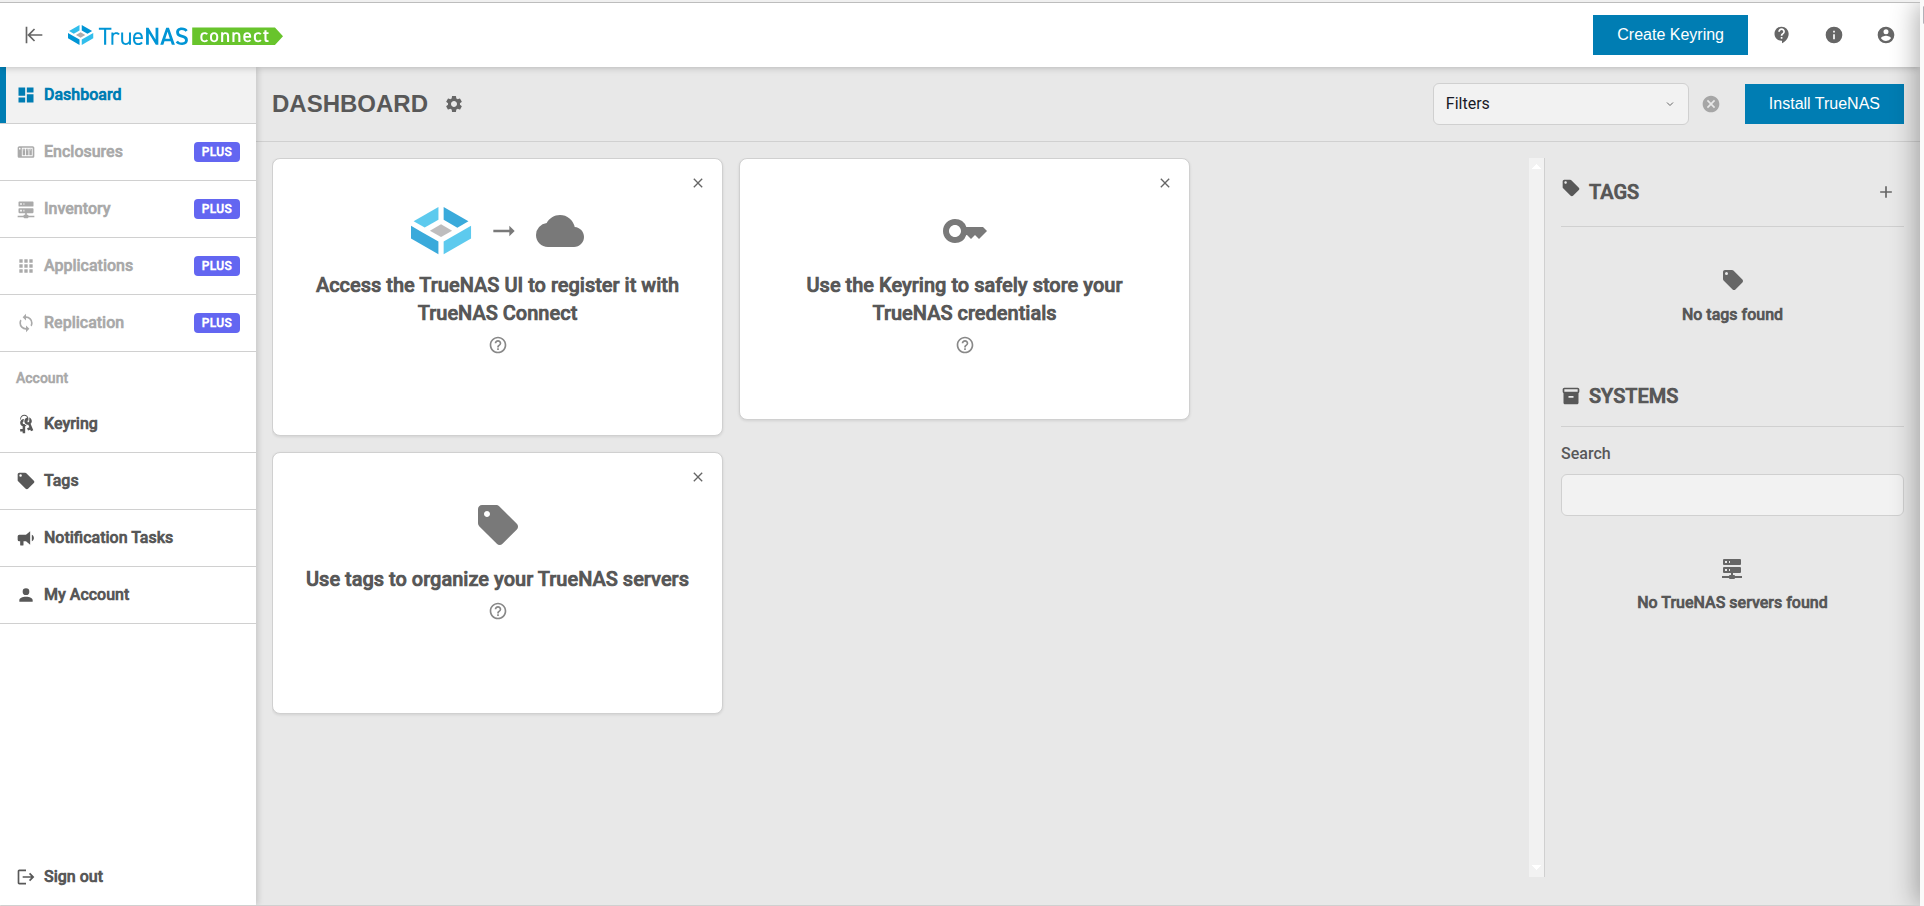This screenshot has height=906, width=1924.
Task: Click the DASHBOARD page title
Action: pyautogui.click(x=350, y=104)
